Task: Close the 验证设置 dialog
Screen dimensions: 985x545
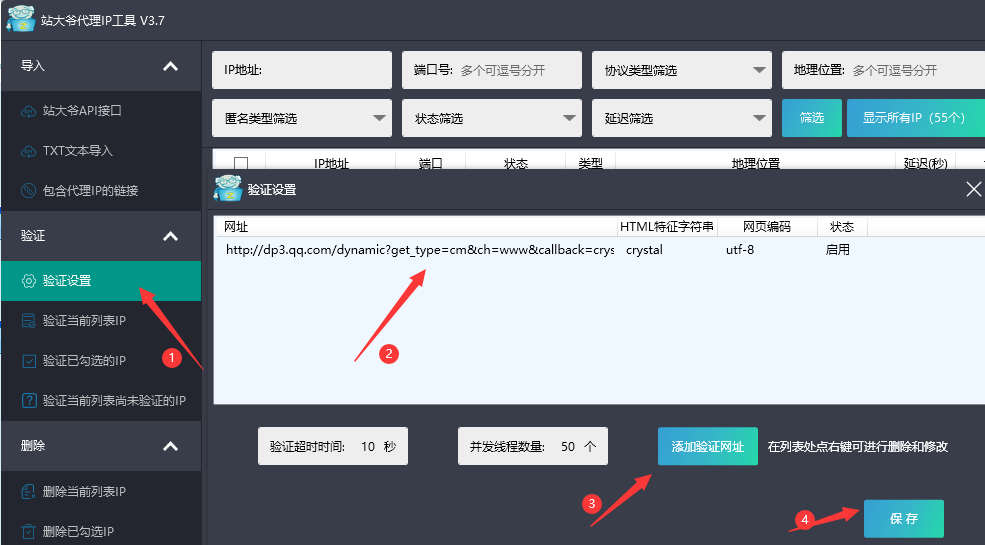Action: pos(973,189)
